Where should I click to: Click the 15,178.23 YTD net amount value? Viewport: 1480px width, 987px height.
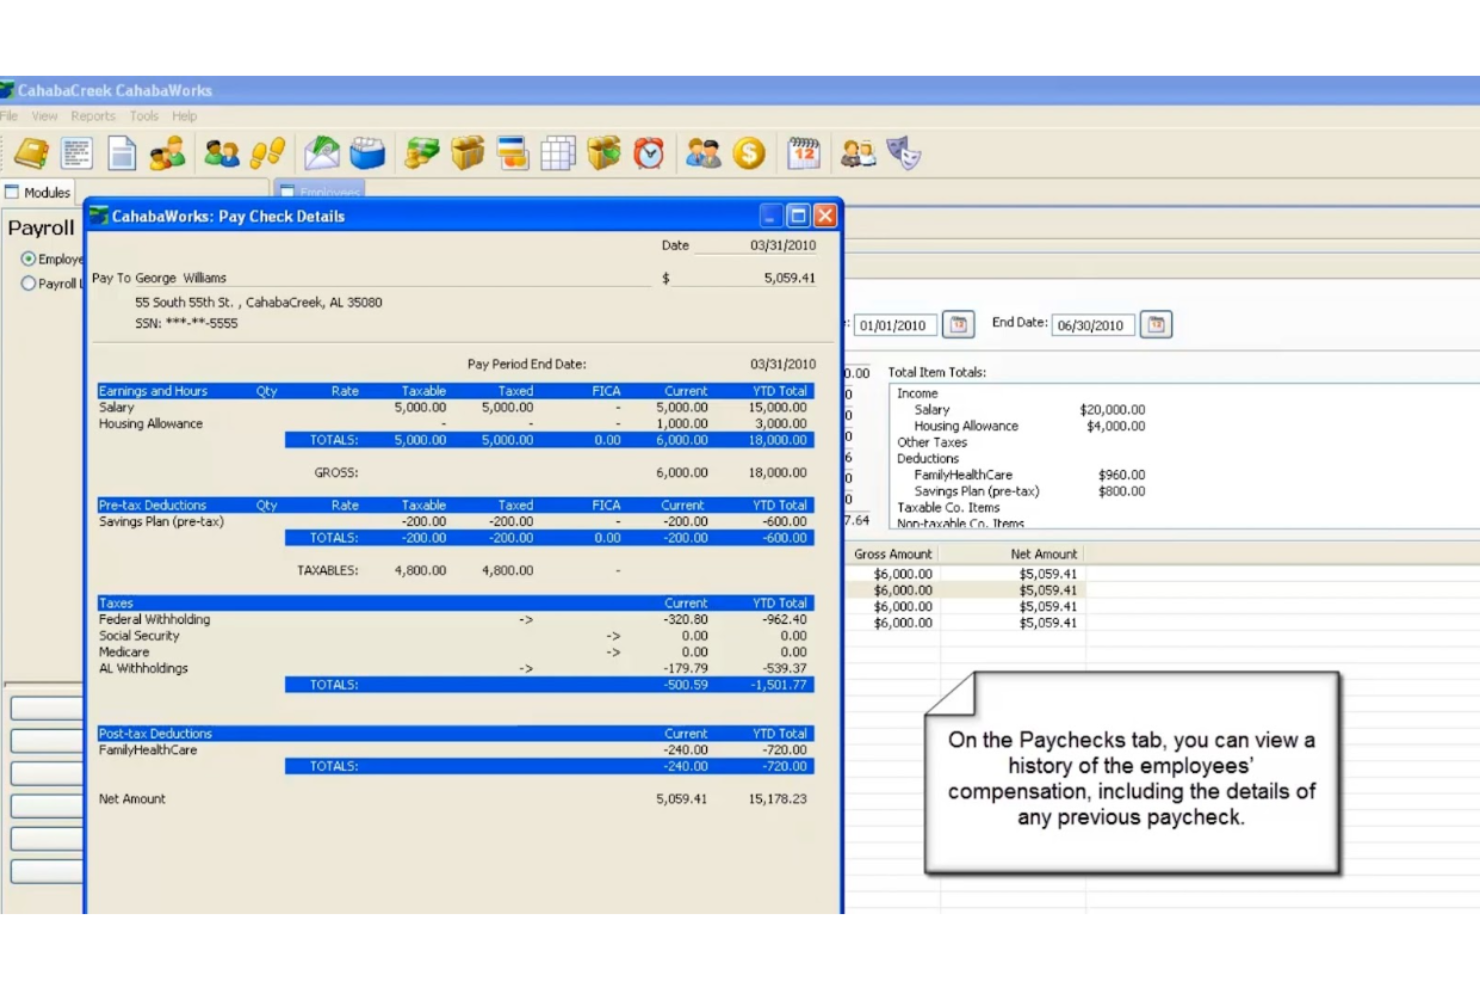777,799
